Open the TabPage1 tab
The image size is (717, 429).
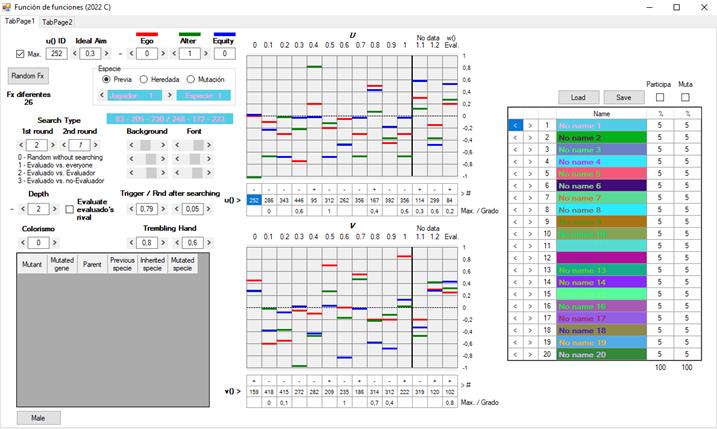point(19,21)
